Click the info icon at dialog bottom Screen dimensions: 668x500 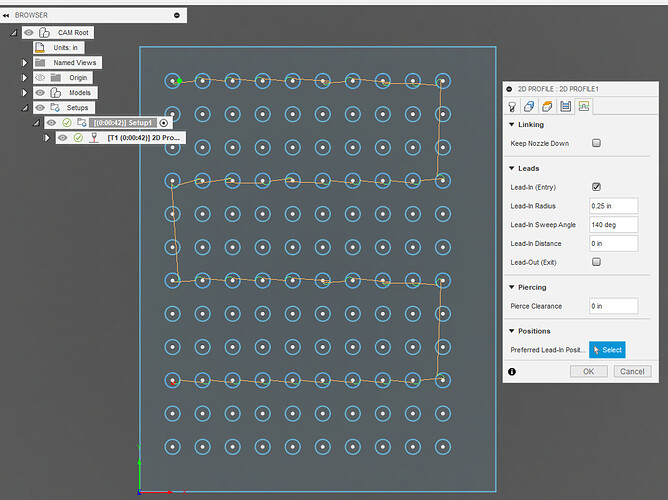512,372
